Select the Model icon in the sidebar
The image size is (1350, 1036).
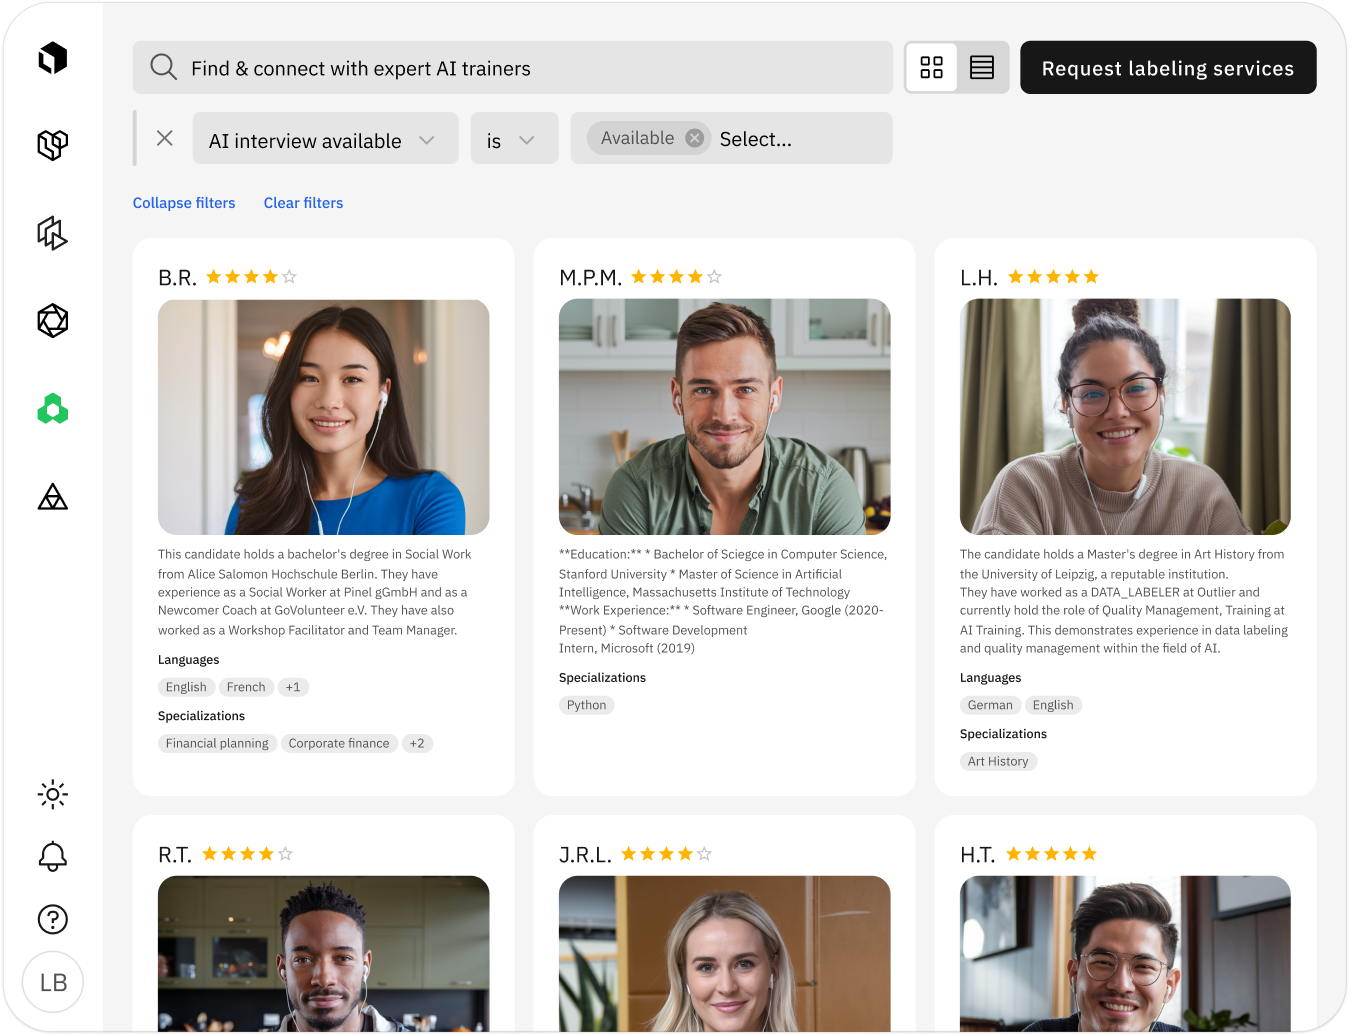(52, 321)
